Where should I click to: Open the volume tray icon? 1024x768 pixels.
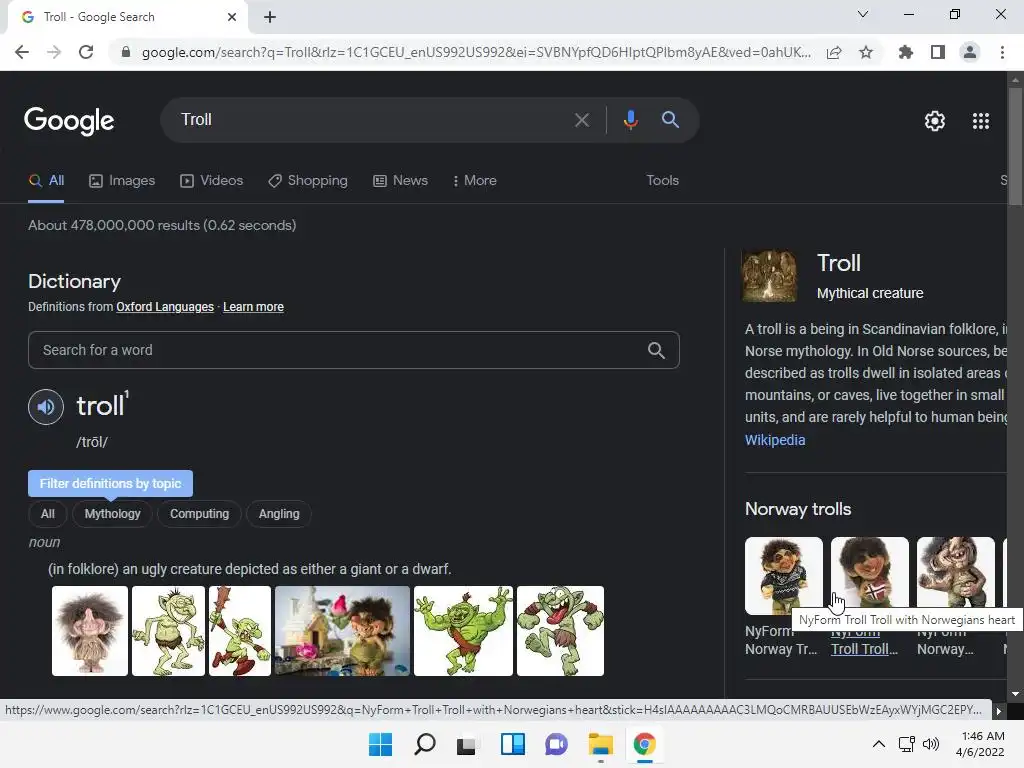[931, 744]
